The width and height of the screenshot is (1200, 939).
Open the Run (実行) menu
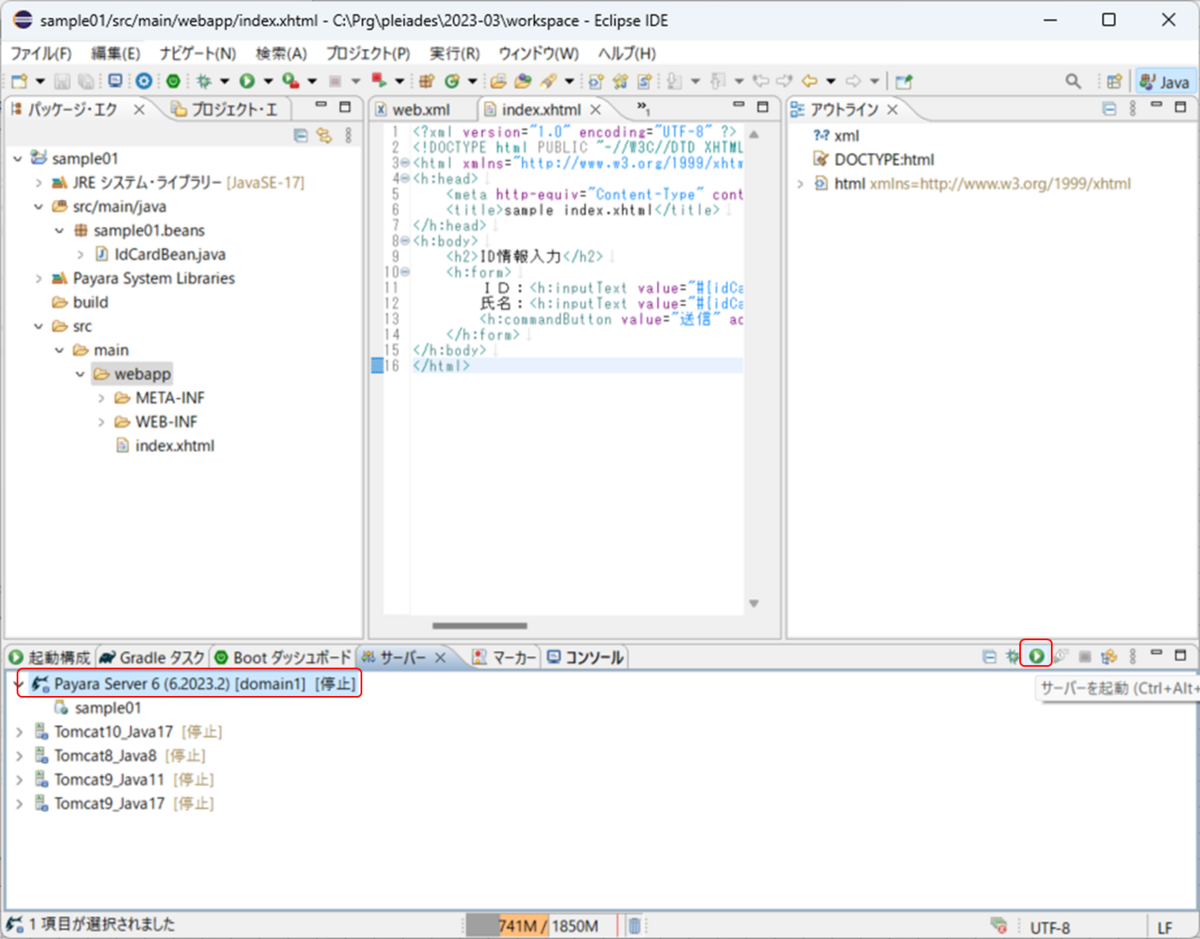(x=455, y=53)
